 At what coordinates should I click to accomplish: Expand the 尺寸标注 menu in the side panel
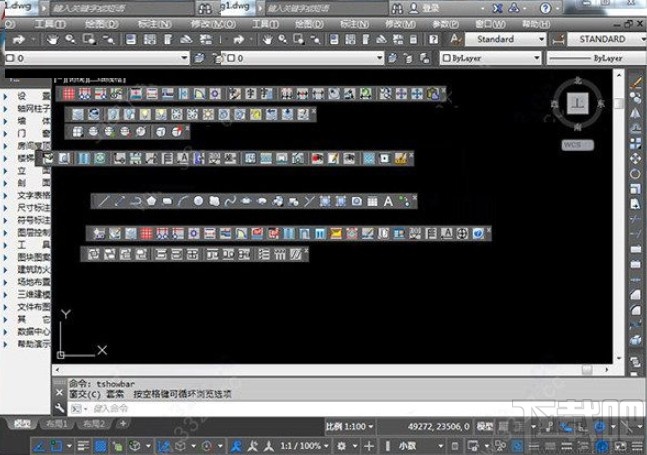(33, 207)
